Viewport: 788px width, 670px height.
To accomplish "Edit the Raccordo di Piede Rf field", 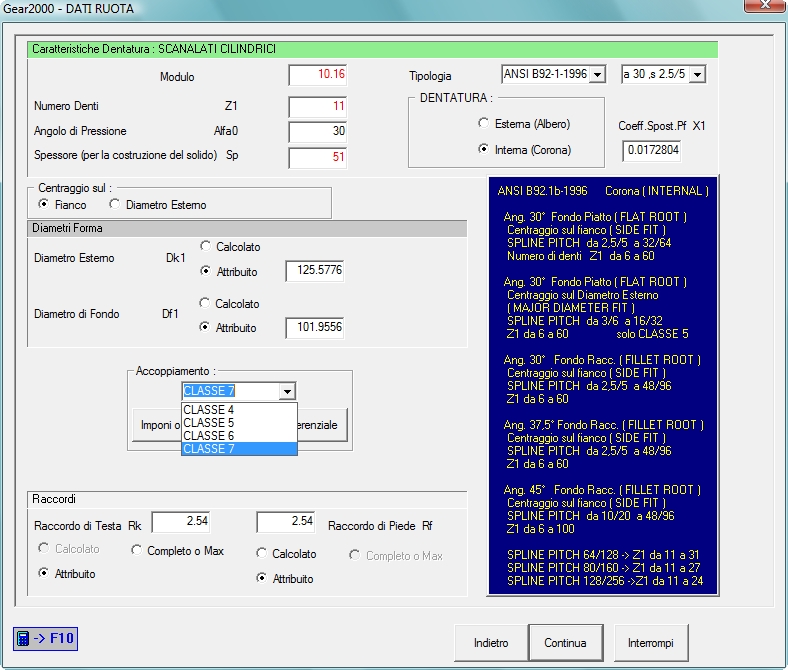I will pyautogui.click(x=285, y=521).
